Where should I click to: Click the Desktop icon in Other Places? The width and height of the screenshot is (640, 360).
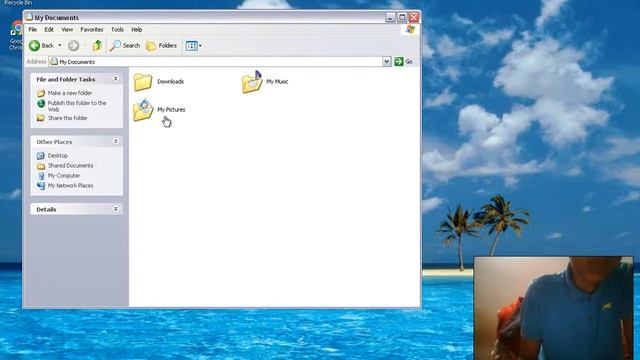click(41, 156)
